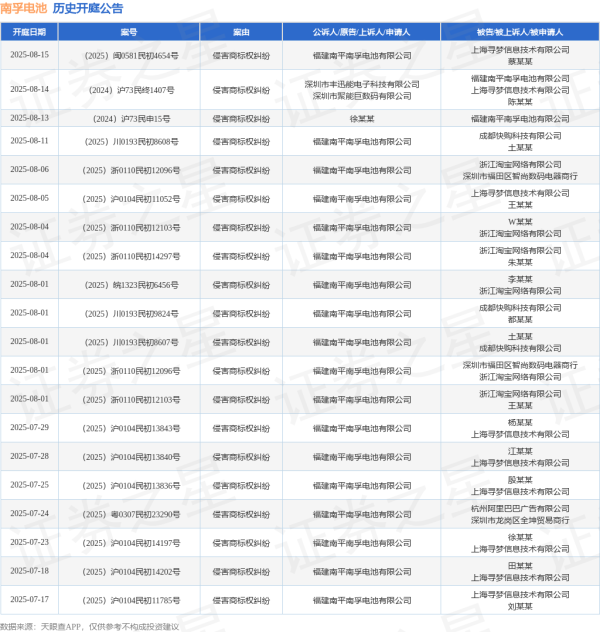Click the date 2025-08-06
The image size is (600, 632).
(x=29, y=170)
